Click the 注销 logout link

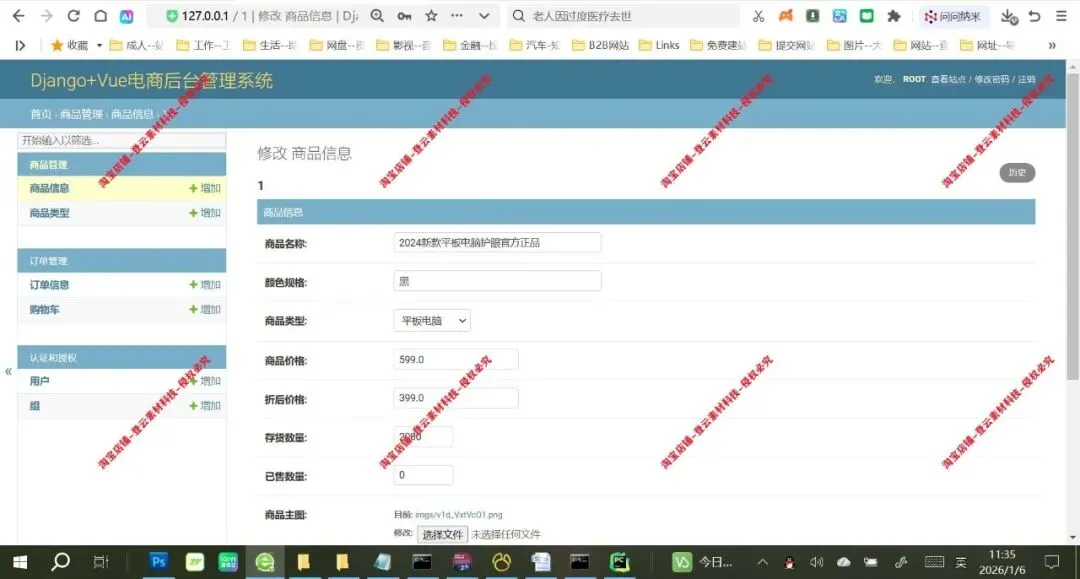(x=1026, y=79)
